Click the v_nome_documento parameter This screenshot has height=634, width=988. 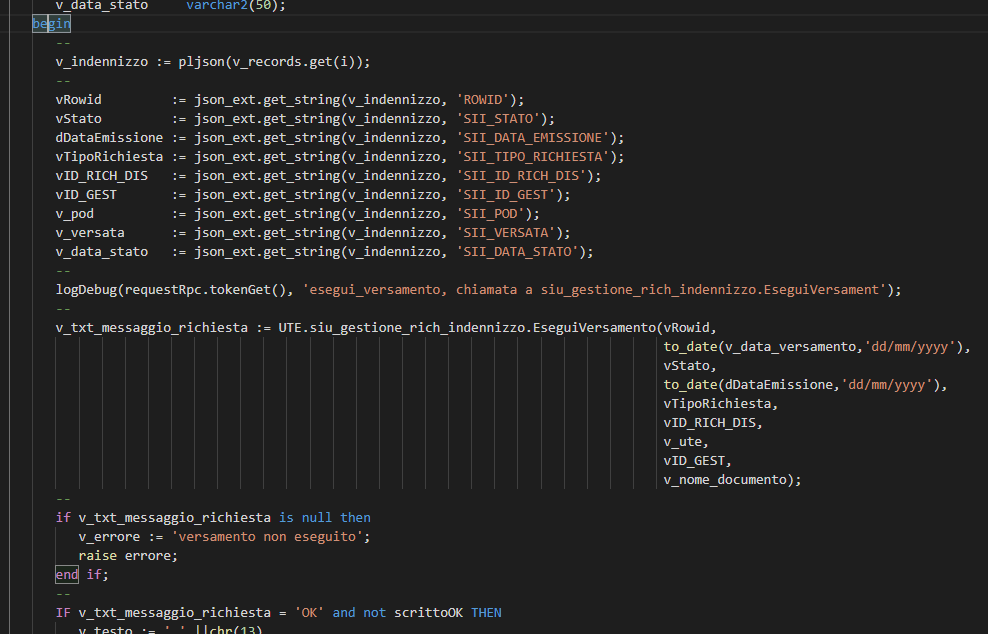click(x=722, y=479)
